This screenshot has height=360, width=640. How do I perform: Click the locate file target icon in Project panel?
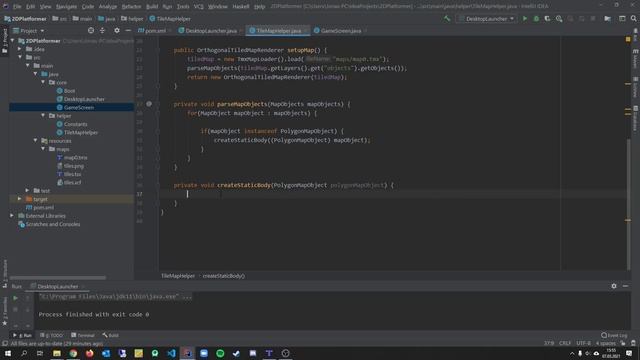tap(91, 31)
